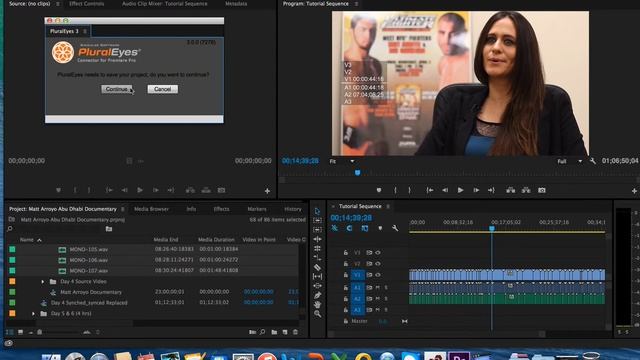Click the Lift button in Program monitor

coord(510,190)
